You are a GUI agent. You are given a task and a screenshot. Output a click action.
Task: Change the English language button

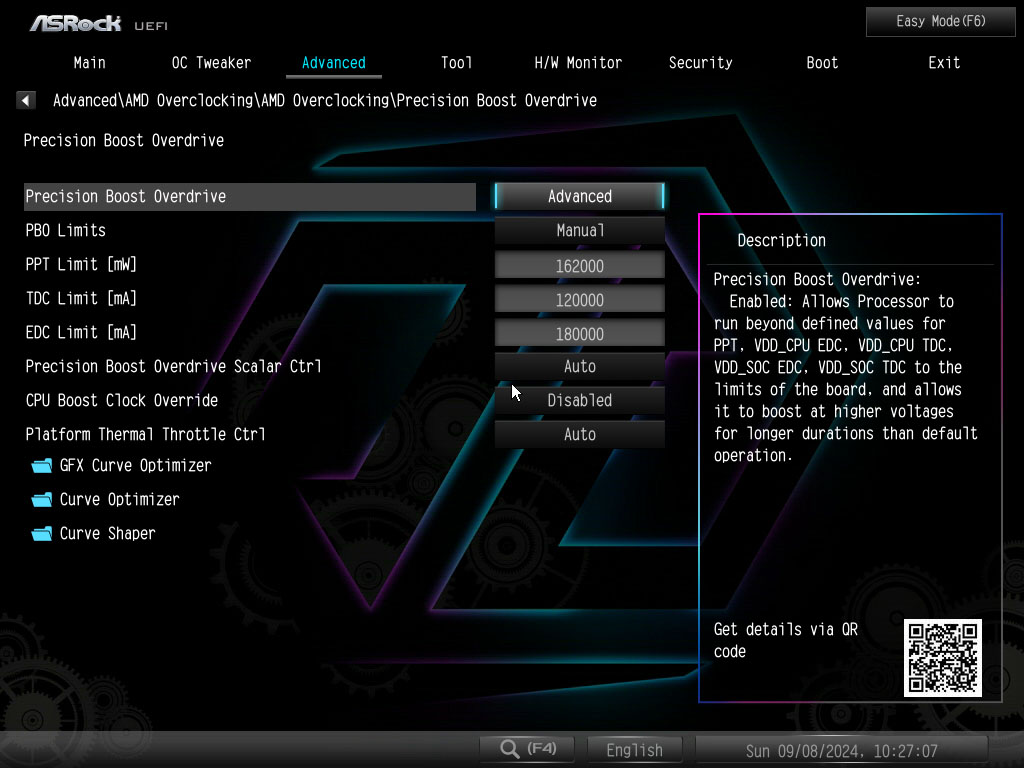(x=634, y=750)
